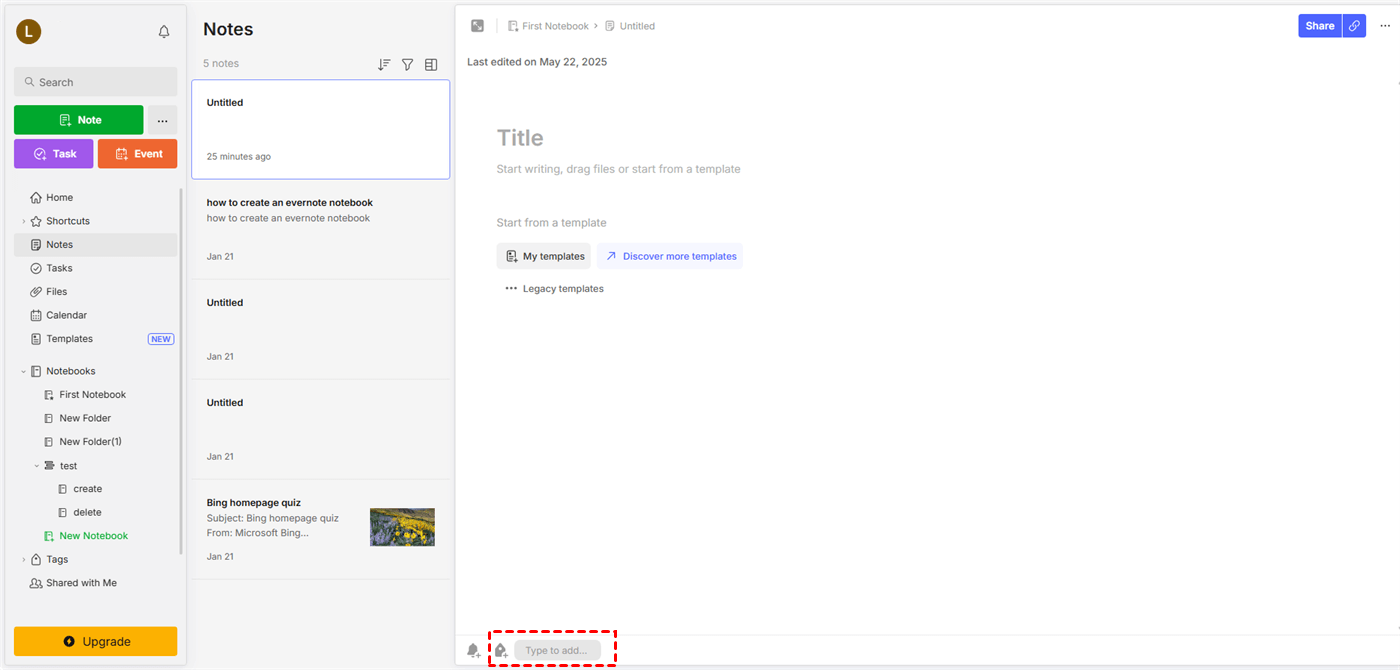Click the green New Notebook entry
1400x670 pixels.
pos(94,536)
